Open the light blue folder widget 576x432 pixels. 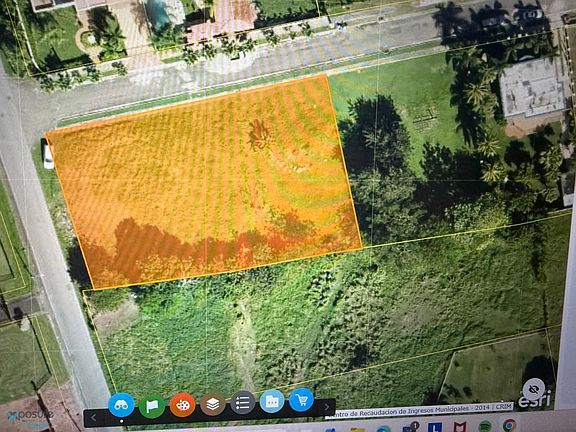[272, 401]
